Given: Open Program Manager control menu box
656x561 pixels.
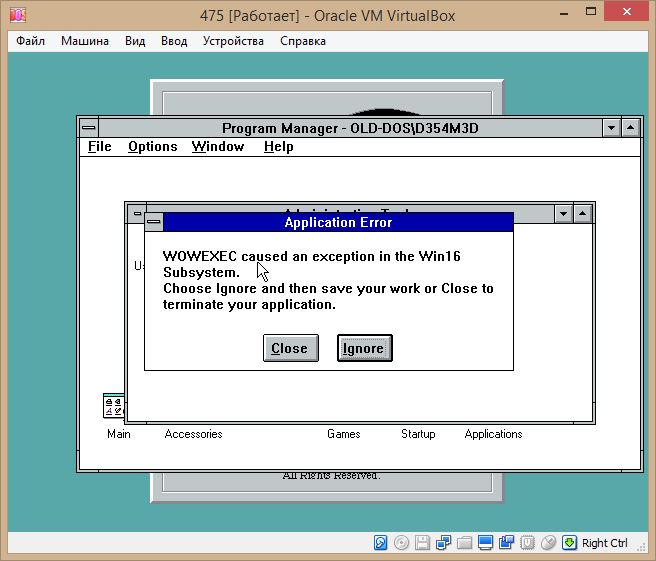Looking at the screenshot, I should click(x=89, y=128).
